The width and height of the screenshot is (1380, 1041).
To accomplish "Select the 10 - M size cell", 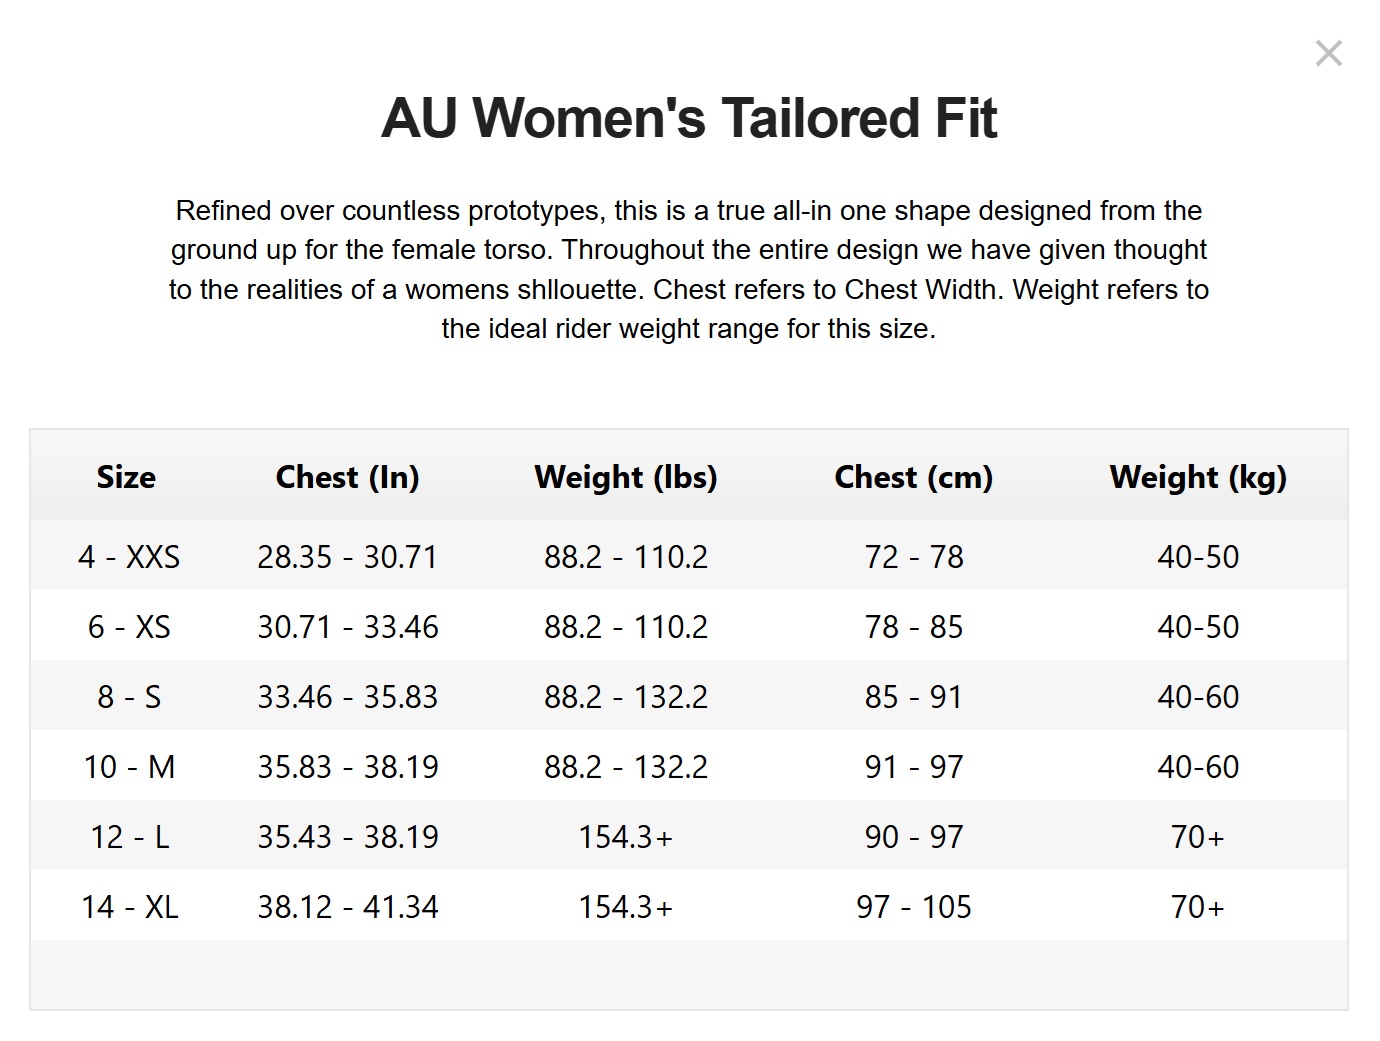I will click(x=129, y=767).
